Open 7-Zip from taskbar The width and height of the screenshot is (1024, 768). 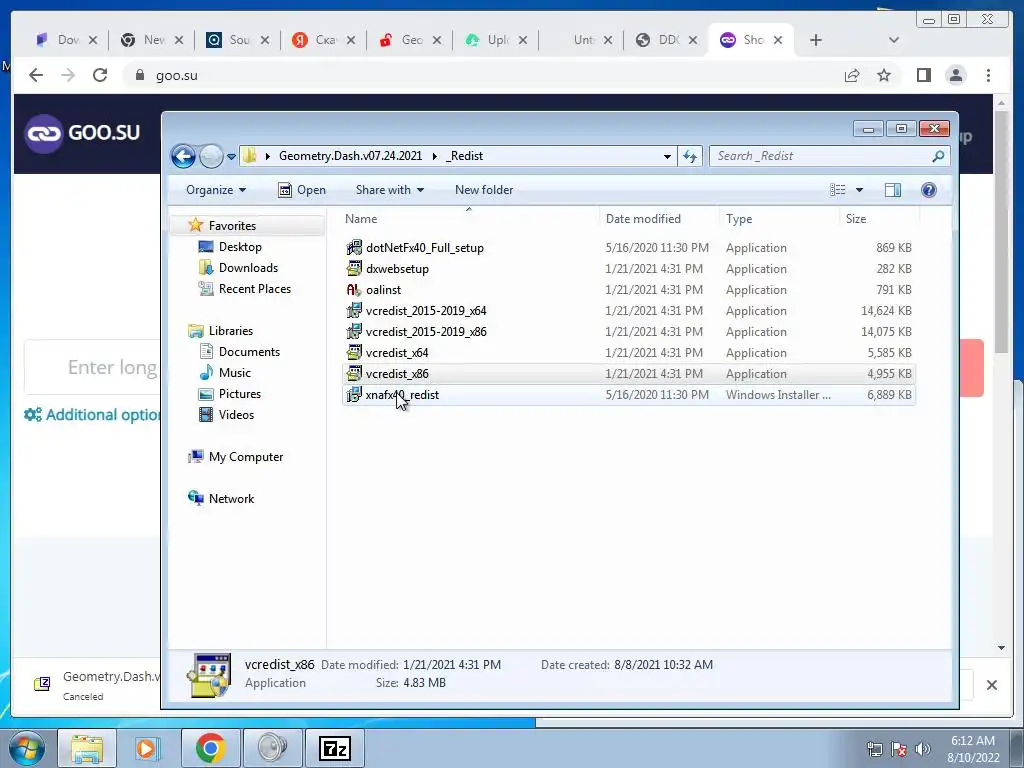(334, 748)
